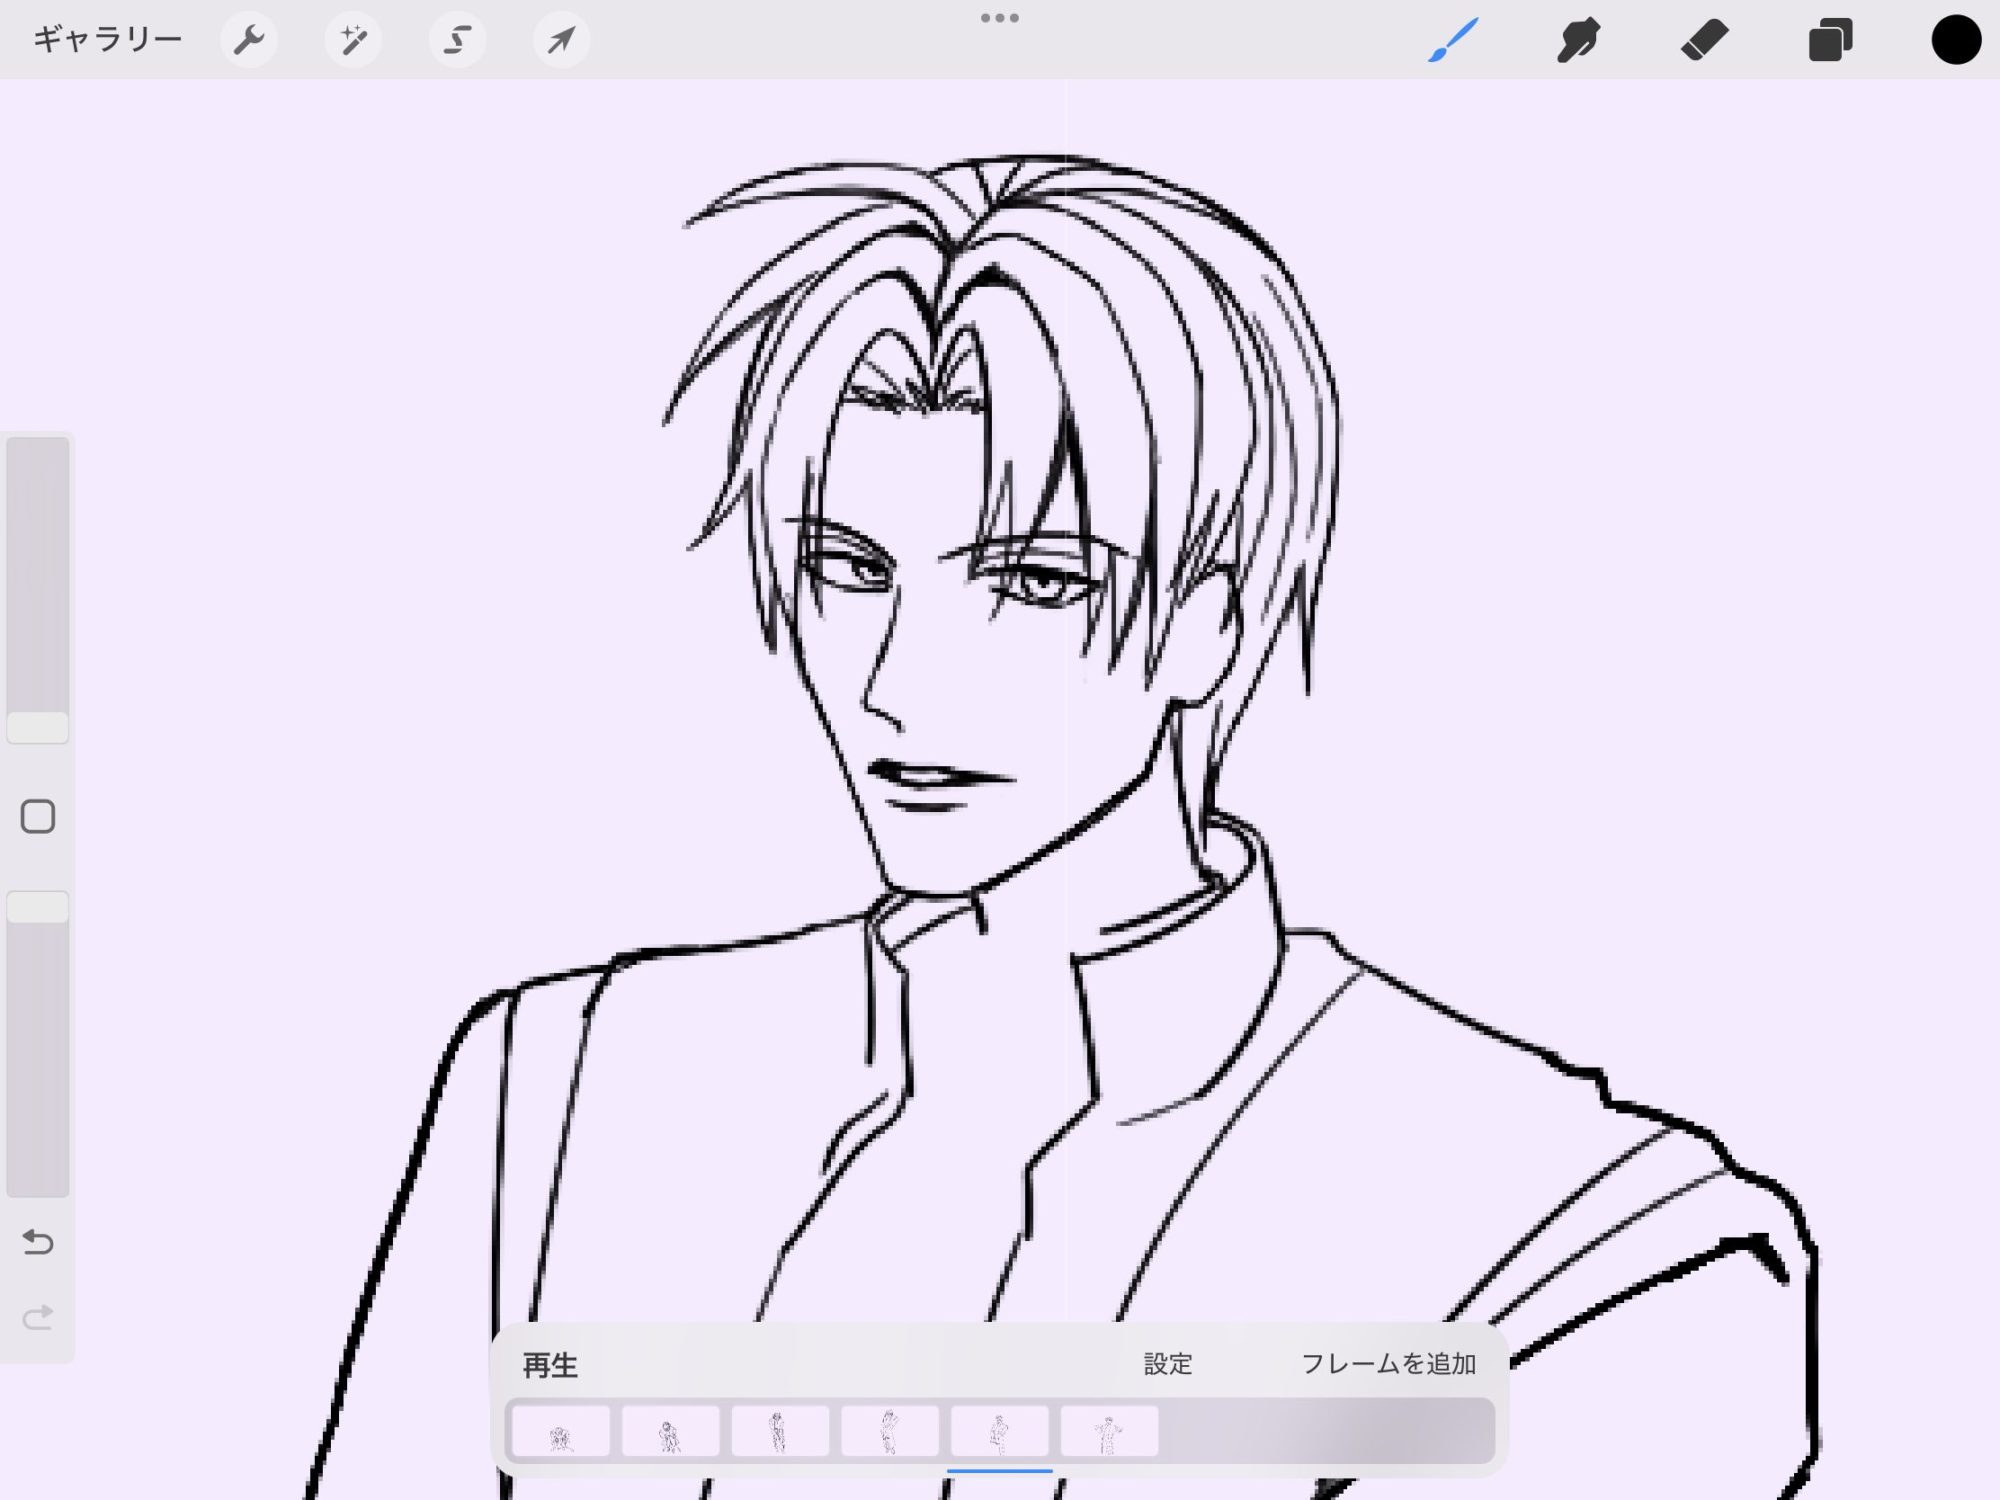This screenshot has height=1500, width=2000.
Task: Tap the square modify button in sidebar
Action: 38,816
